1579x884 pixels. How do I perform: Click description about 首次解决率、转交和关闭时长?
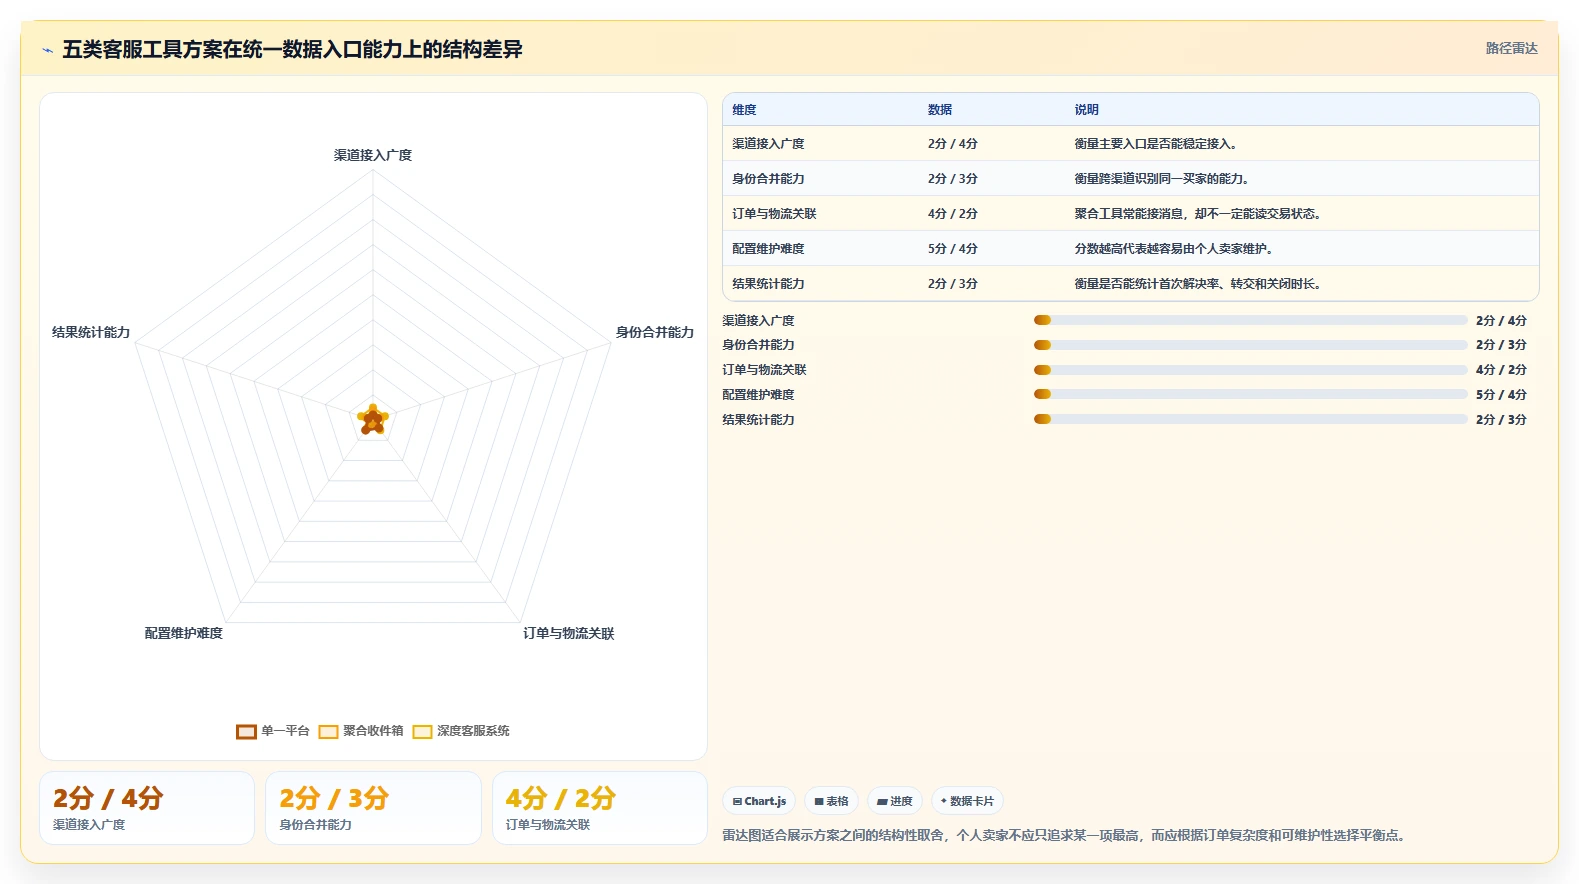pos(1200,284)
